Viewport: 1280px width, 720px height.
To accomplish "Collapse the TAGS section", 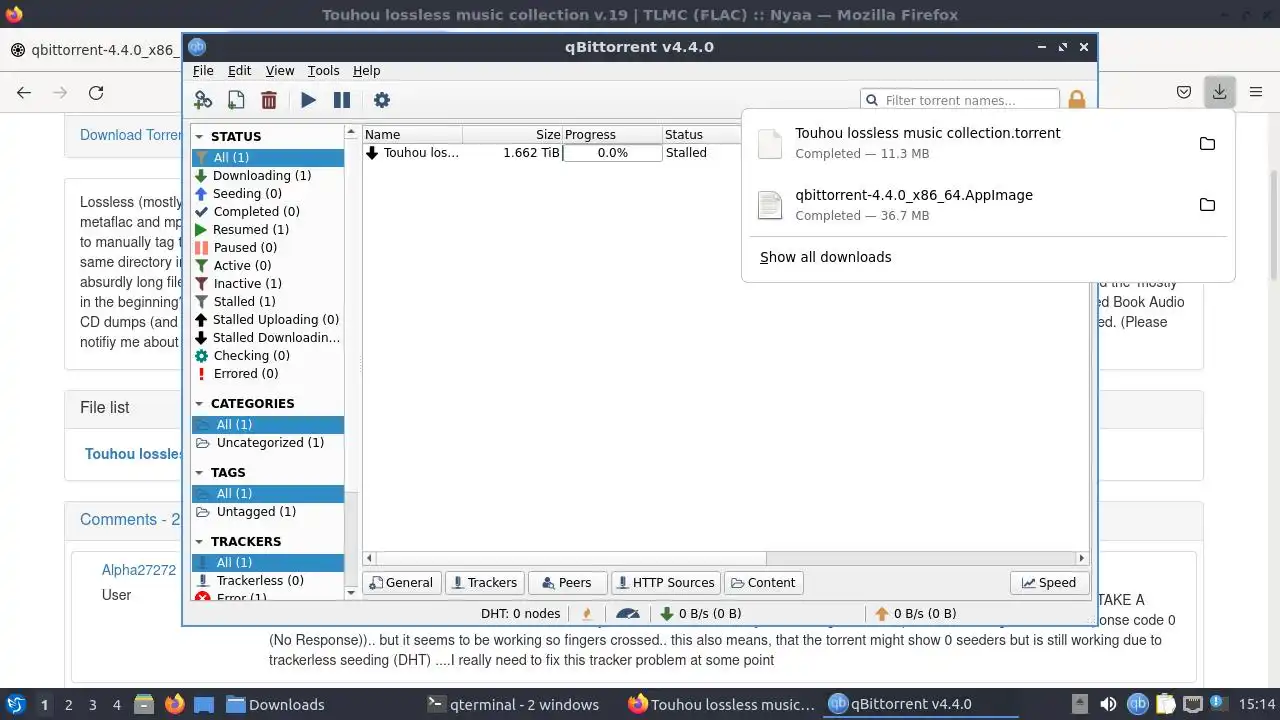I will [x=199, y=473].
